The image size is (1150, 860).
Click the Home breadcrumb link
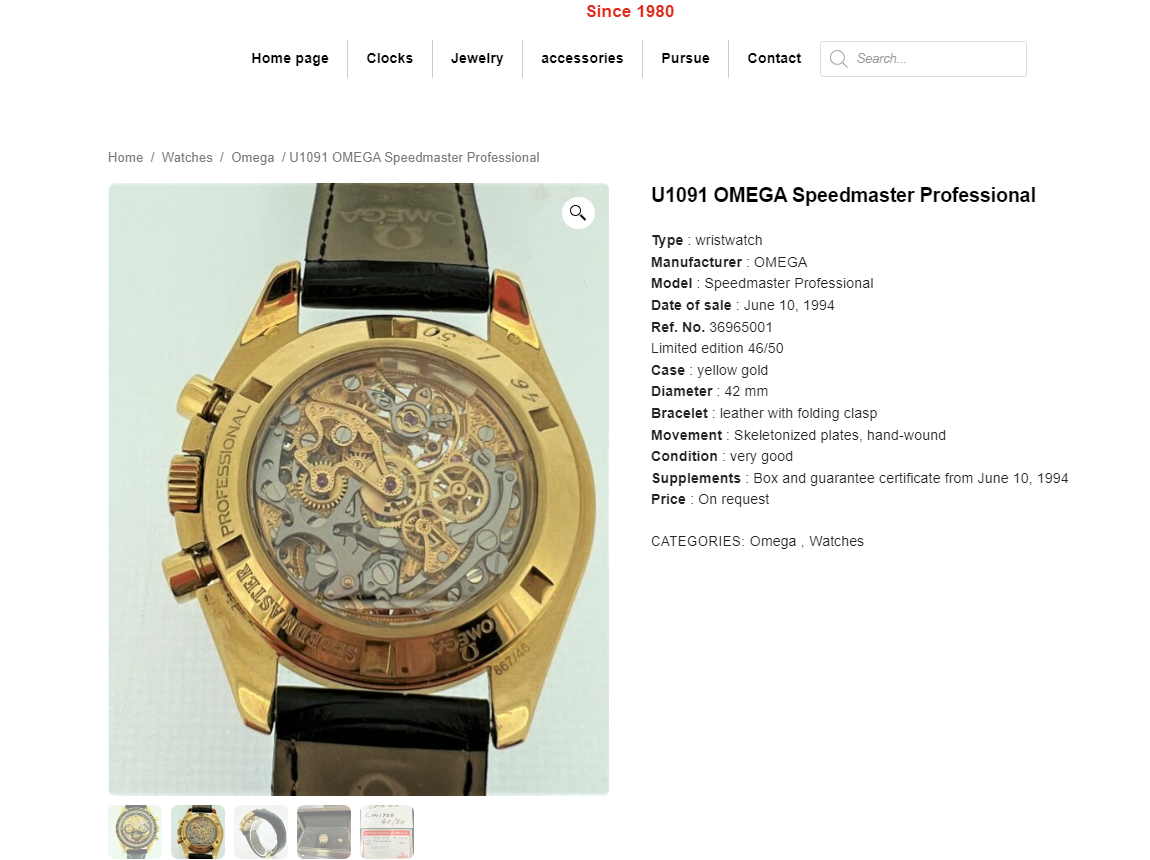pos(125,158)
